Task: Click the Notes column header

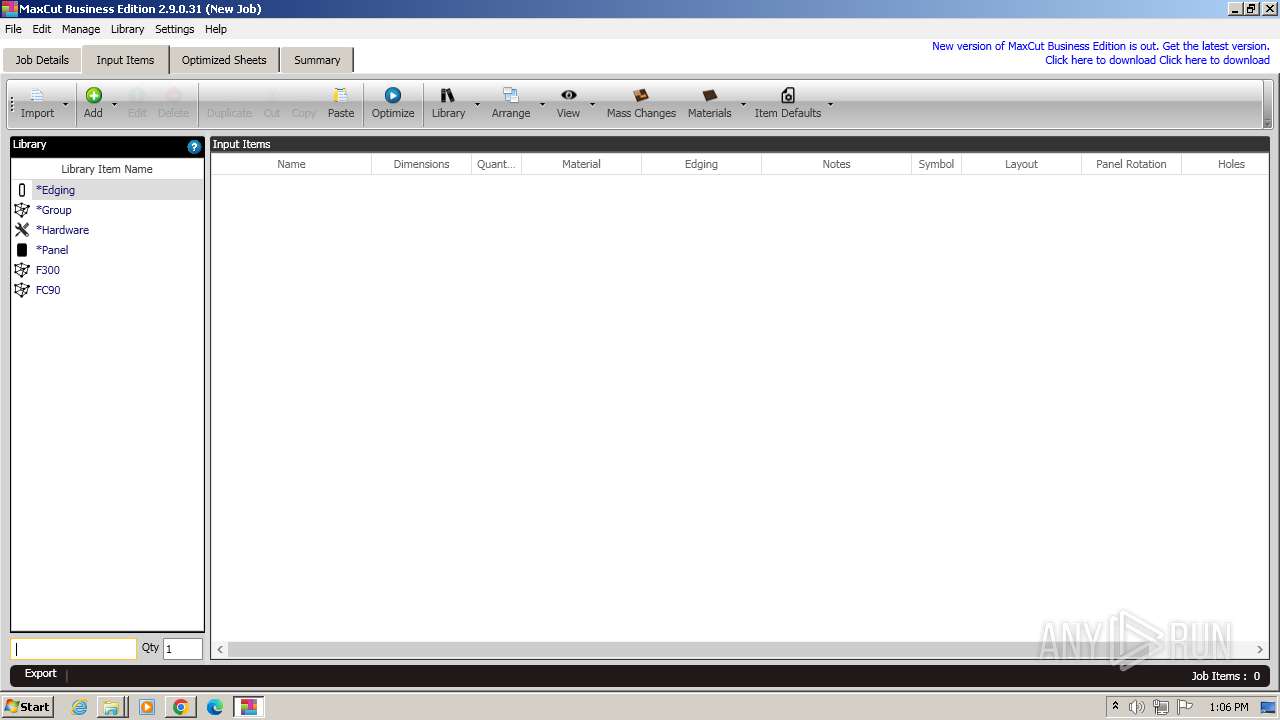Action: pyautogui.click(x=836, y=164)
